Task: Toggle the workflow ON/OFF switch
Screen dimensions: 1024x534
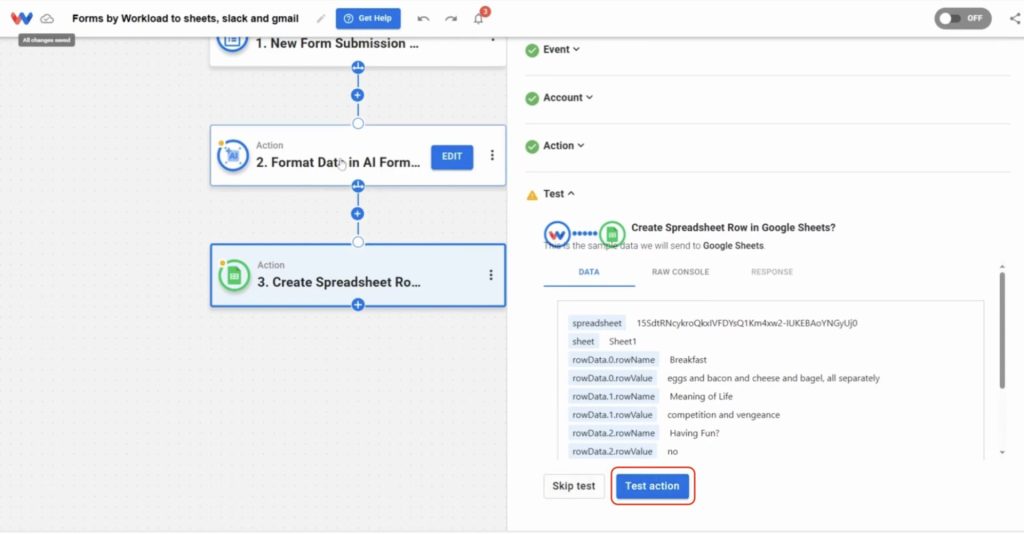Action: pyautogui.click(x=963, y=18)
